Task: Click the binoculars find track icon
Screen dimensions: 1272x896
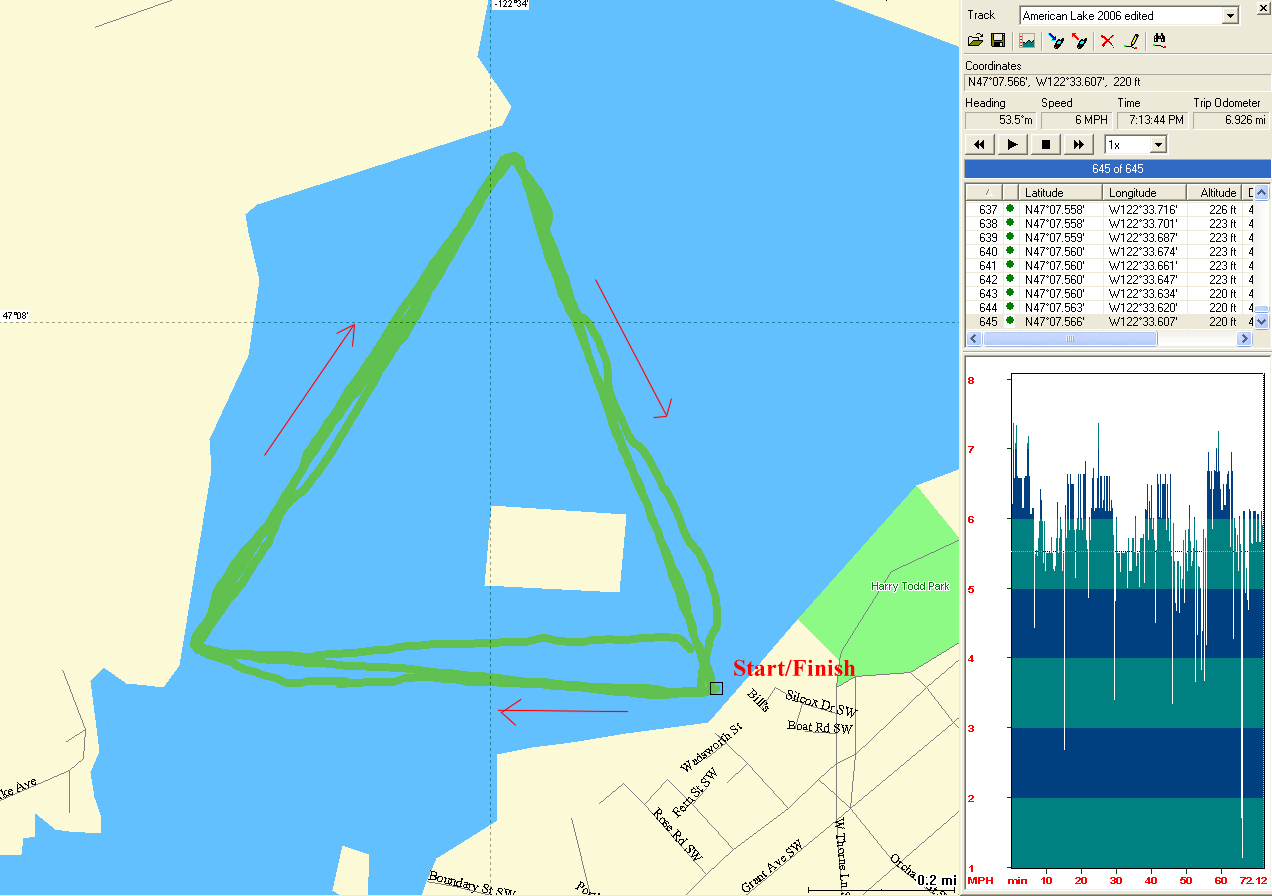Action: coord(1160,41)
